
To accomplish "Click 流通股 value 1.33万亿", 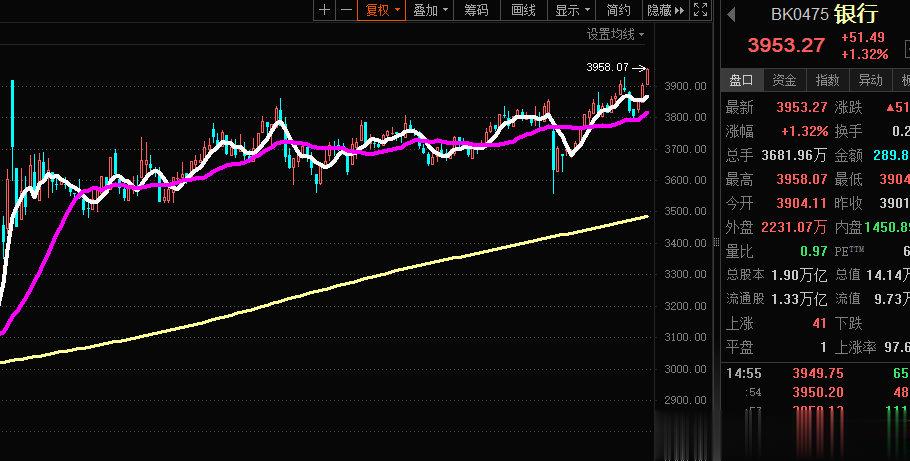I will point(799,299).
